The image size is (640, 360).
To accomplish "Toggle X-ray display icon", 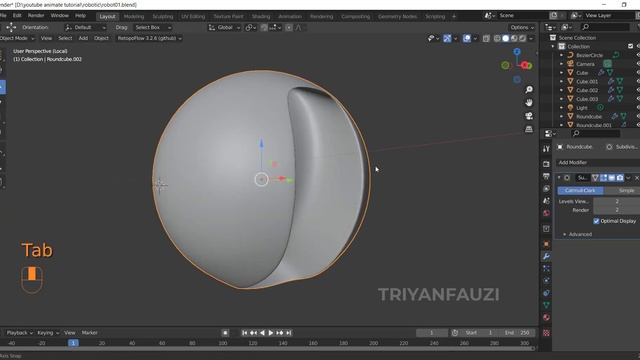I will 486,38.
